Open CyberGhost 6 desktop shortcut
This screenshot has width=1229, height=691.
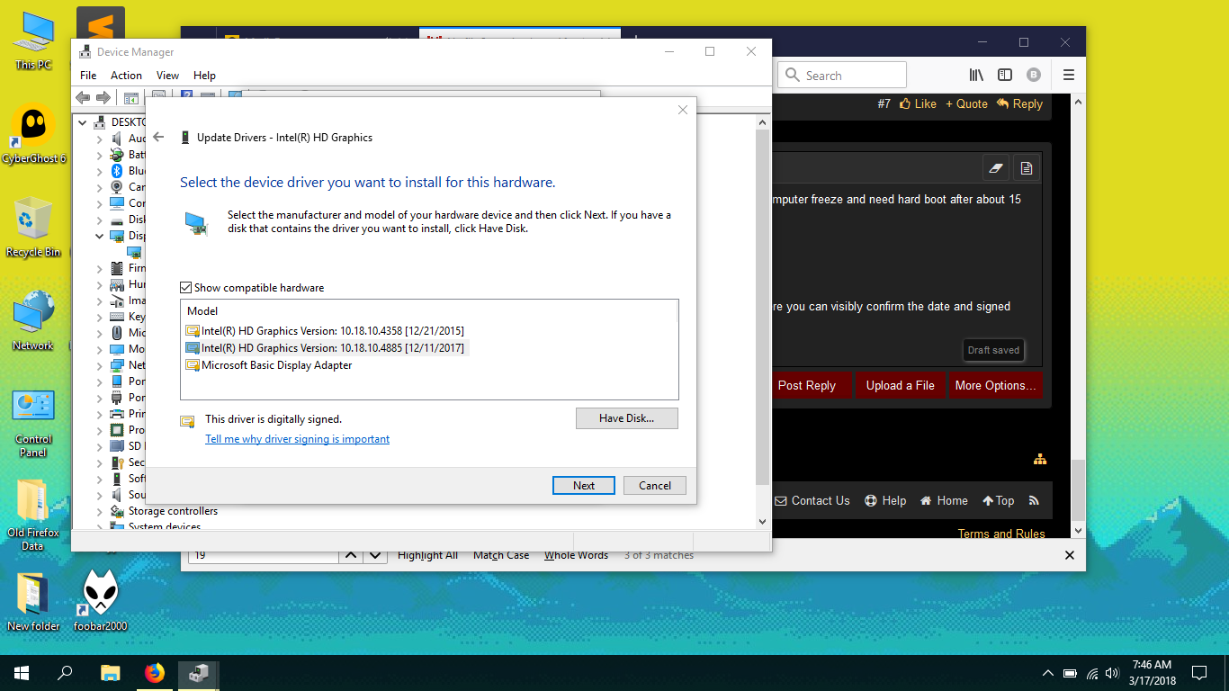(33, 134)
